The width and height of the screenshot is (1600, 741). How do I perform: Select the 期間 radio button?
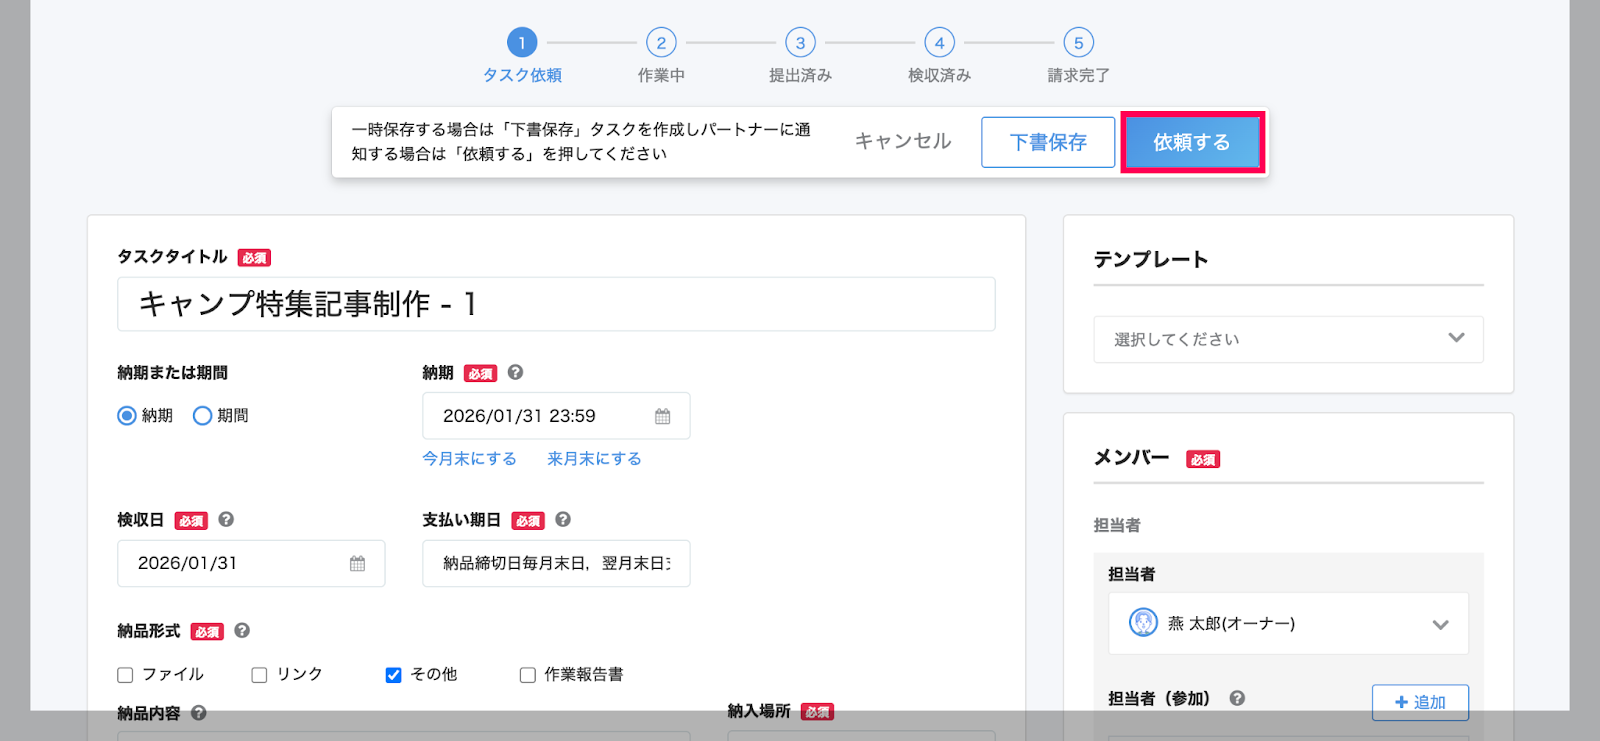202,416
